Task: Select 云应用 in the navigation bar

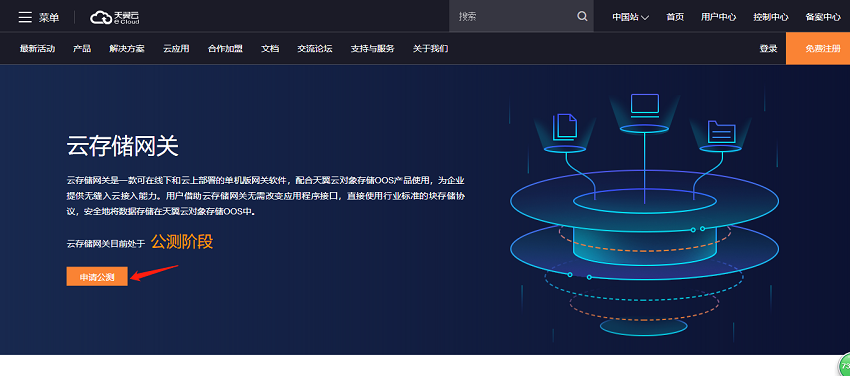Action: pos(176,49)
